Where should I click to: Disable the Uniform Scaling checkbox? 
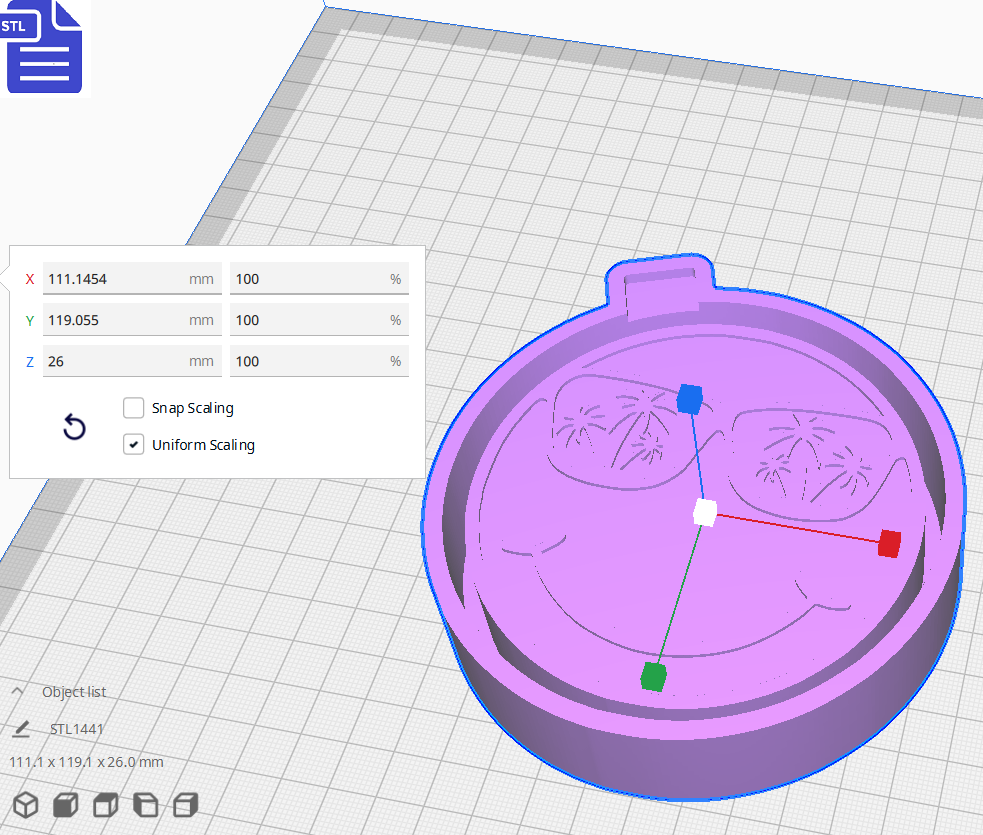[134, 444]
